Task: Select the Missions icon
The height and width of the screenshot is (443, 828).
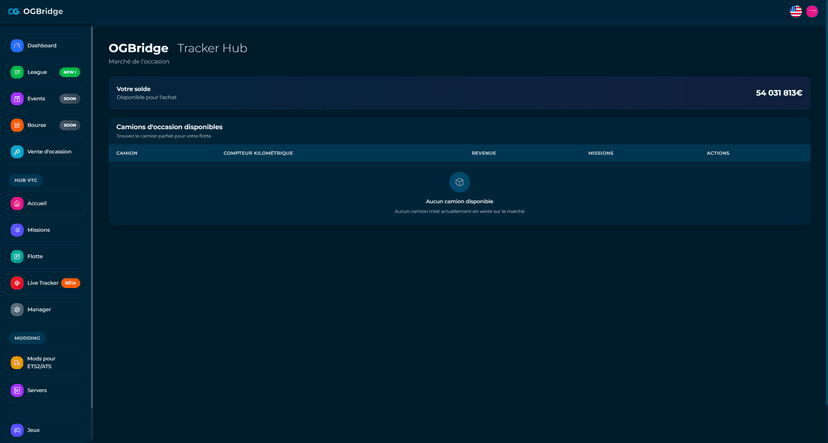Action: coord(17,230)
